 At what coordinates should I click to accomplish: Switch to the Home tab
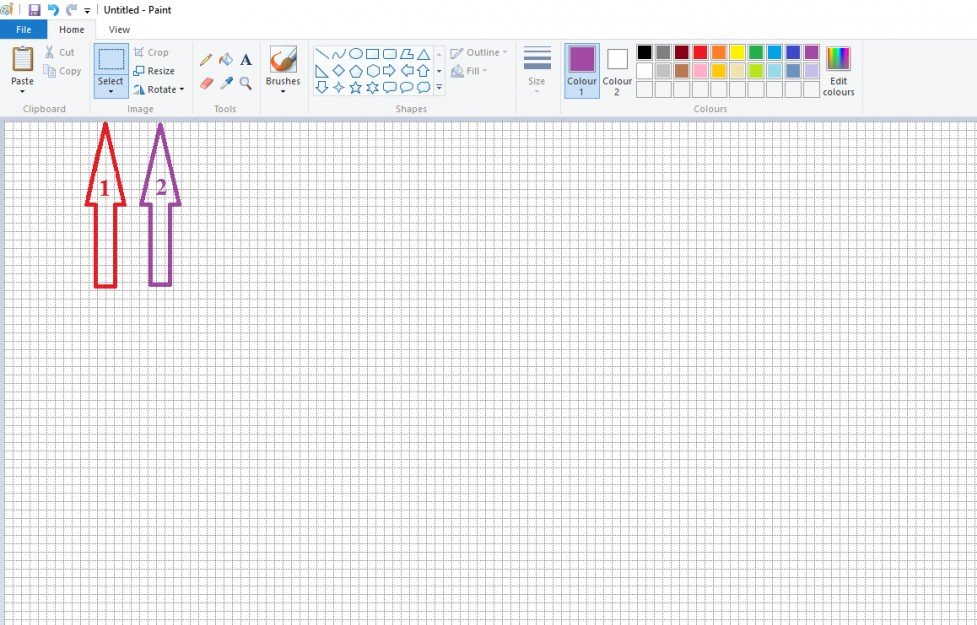tap(72, 29)
